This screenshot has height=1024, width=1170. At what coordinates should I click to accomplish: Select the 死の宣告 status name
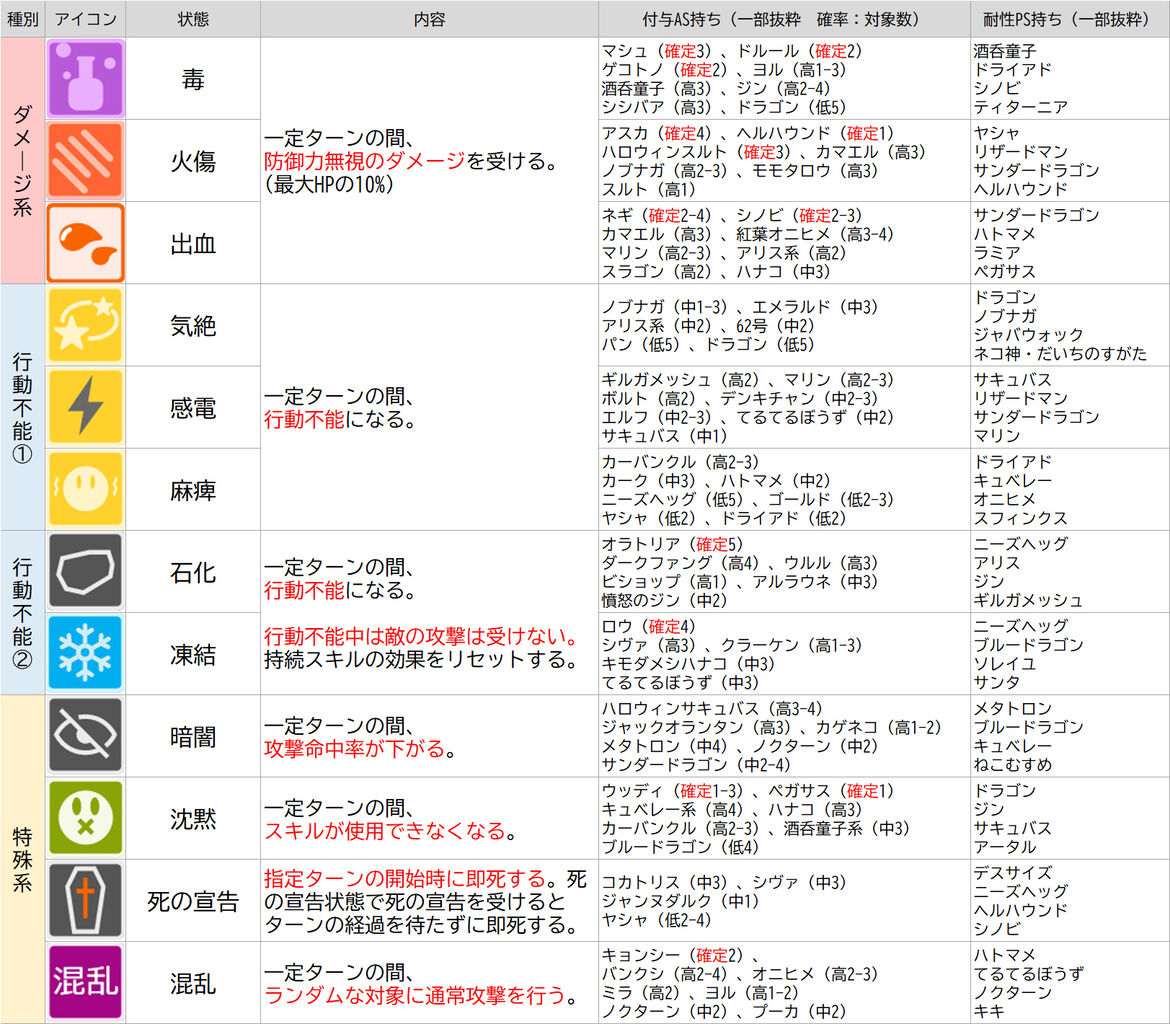[193, 901]
